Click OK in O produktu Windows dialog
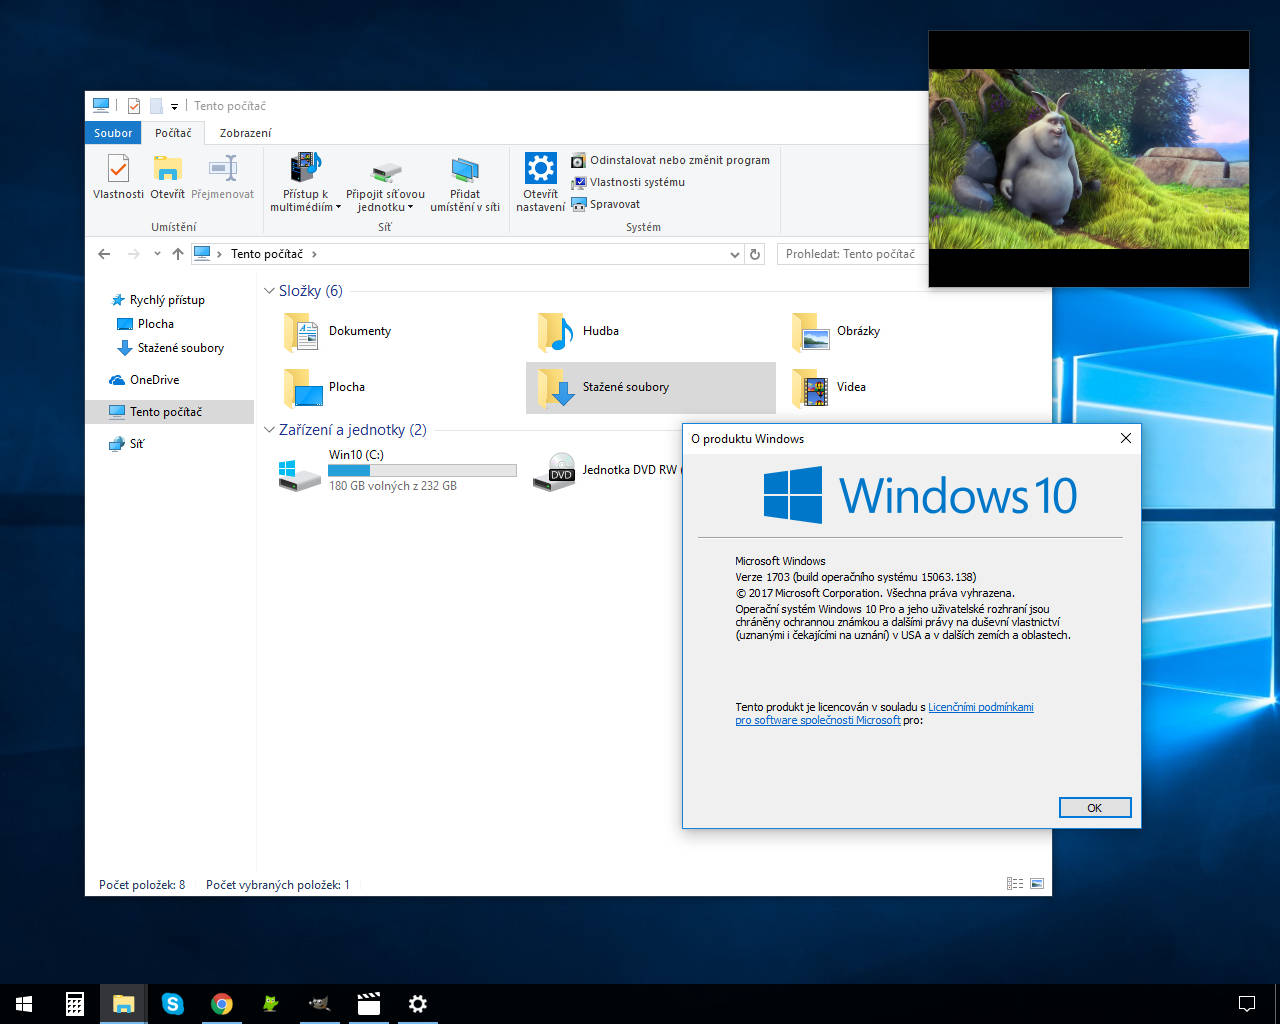 (x=1095, y=808)
